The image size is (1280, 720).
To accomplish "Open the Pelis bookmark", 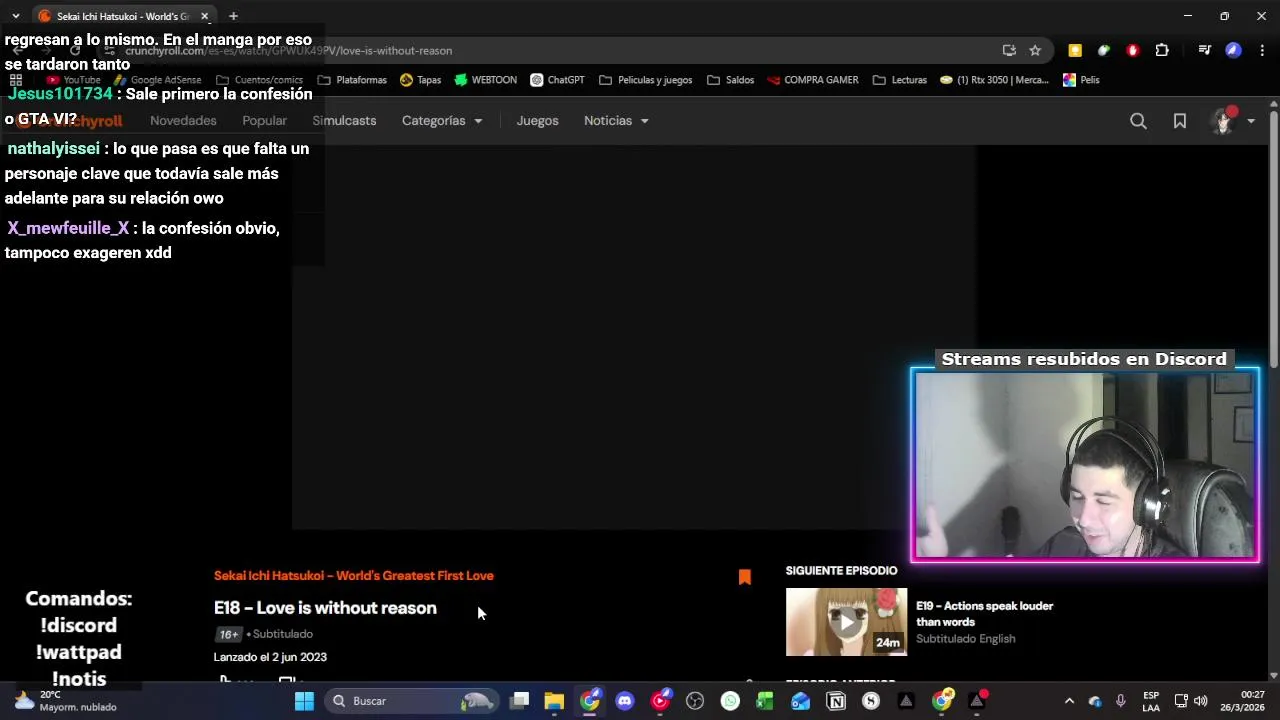I will click(1081, 80).
